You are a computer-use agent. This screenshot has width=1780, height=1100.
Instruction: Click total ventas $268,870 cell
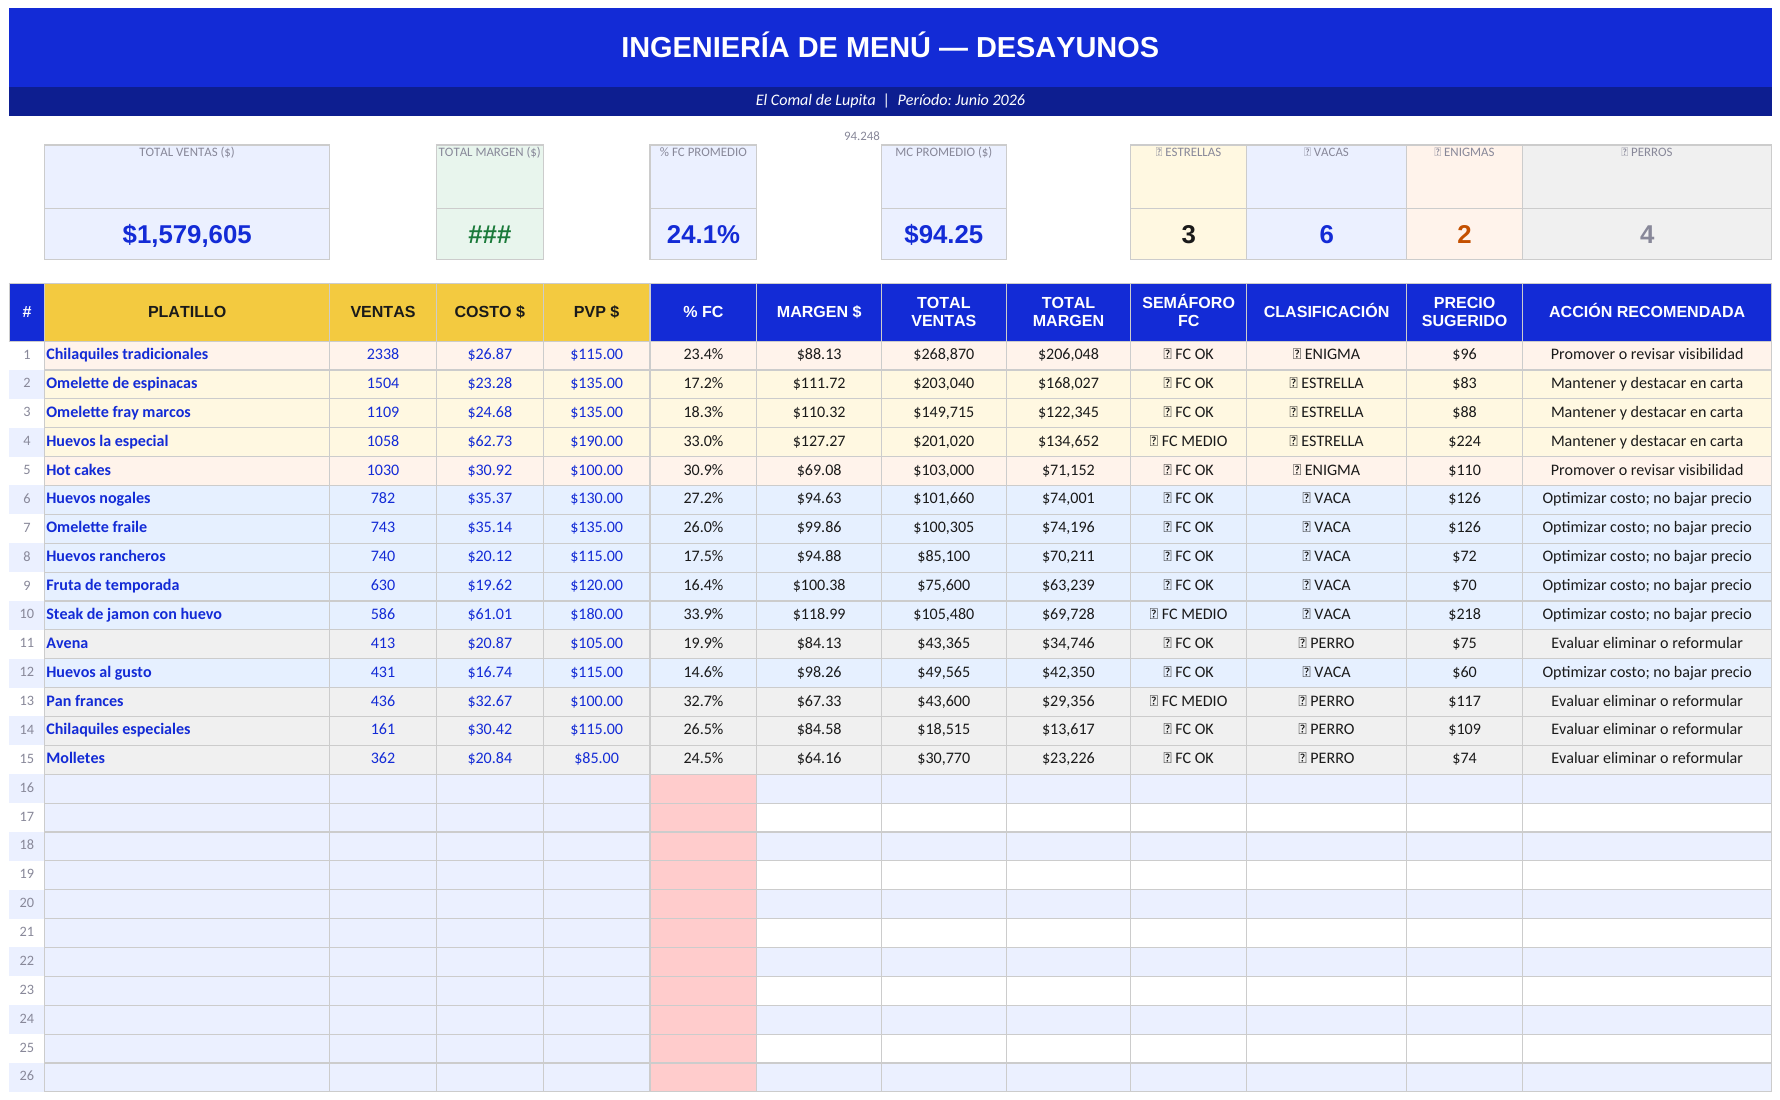pyautogui.click(x=943, y=354)
